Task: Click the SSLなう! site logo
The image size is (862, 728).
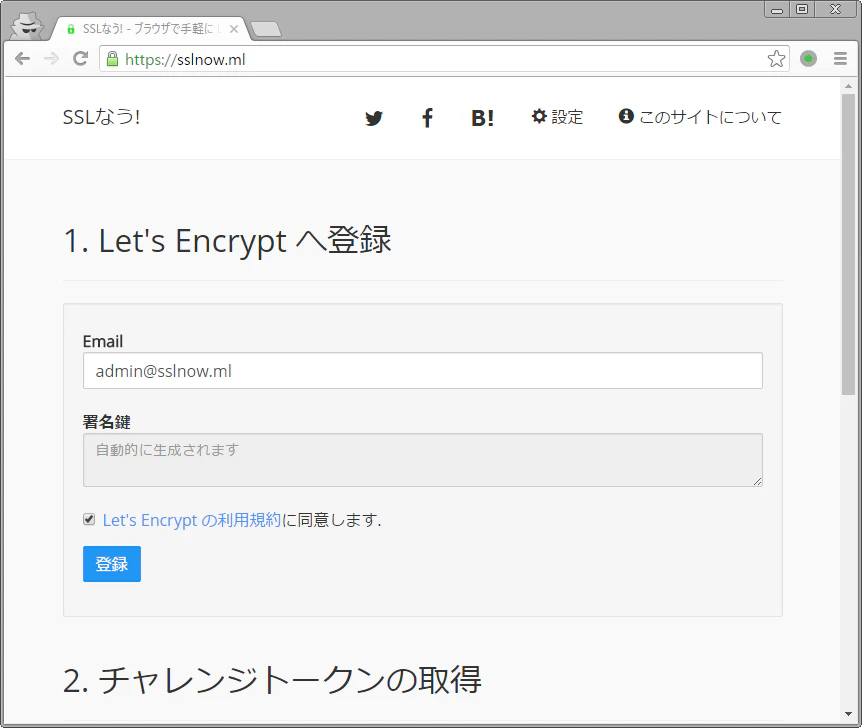Action: (102, 117)
